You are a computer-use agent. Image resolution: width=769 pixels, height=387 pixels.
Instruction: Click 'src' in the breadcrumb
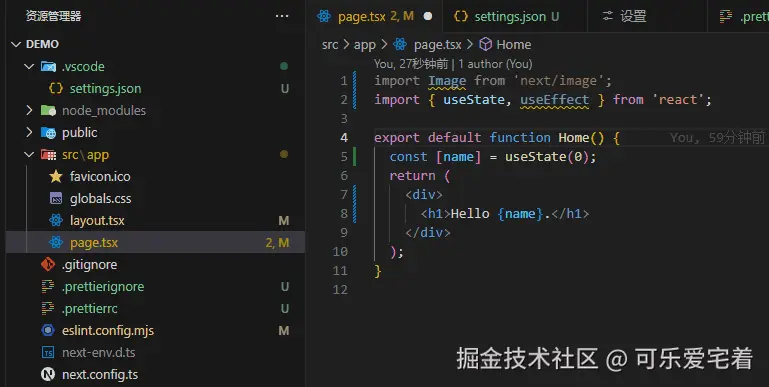pos(330,45)
